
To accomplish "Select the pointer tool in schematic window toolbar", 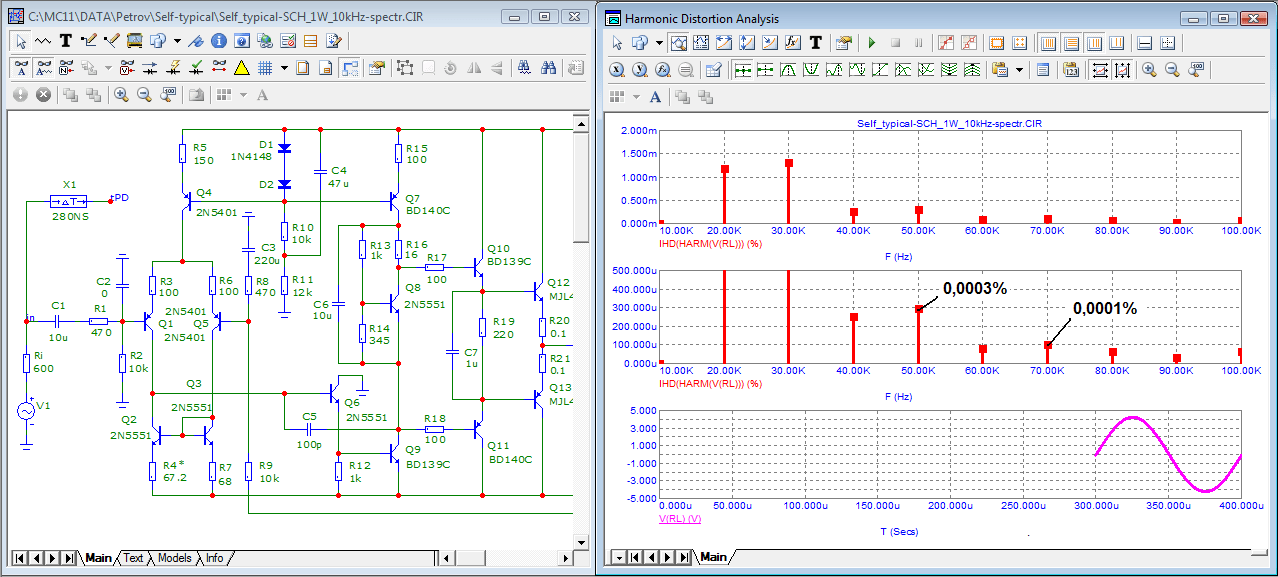I will click(x=21, y=41).
